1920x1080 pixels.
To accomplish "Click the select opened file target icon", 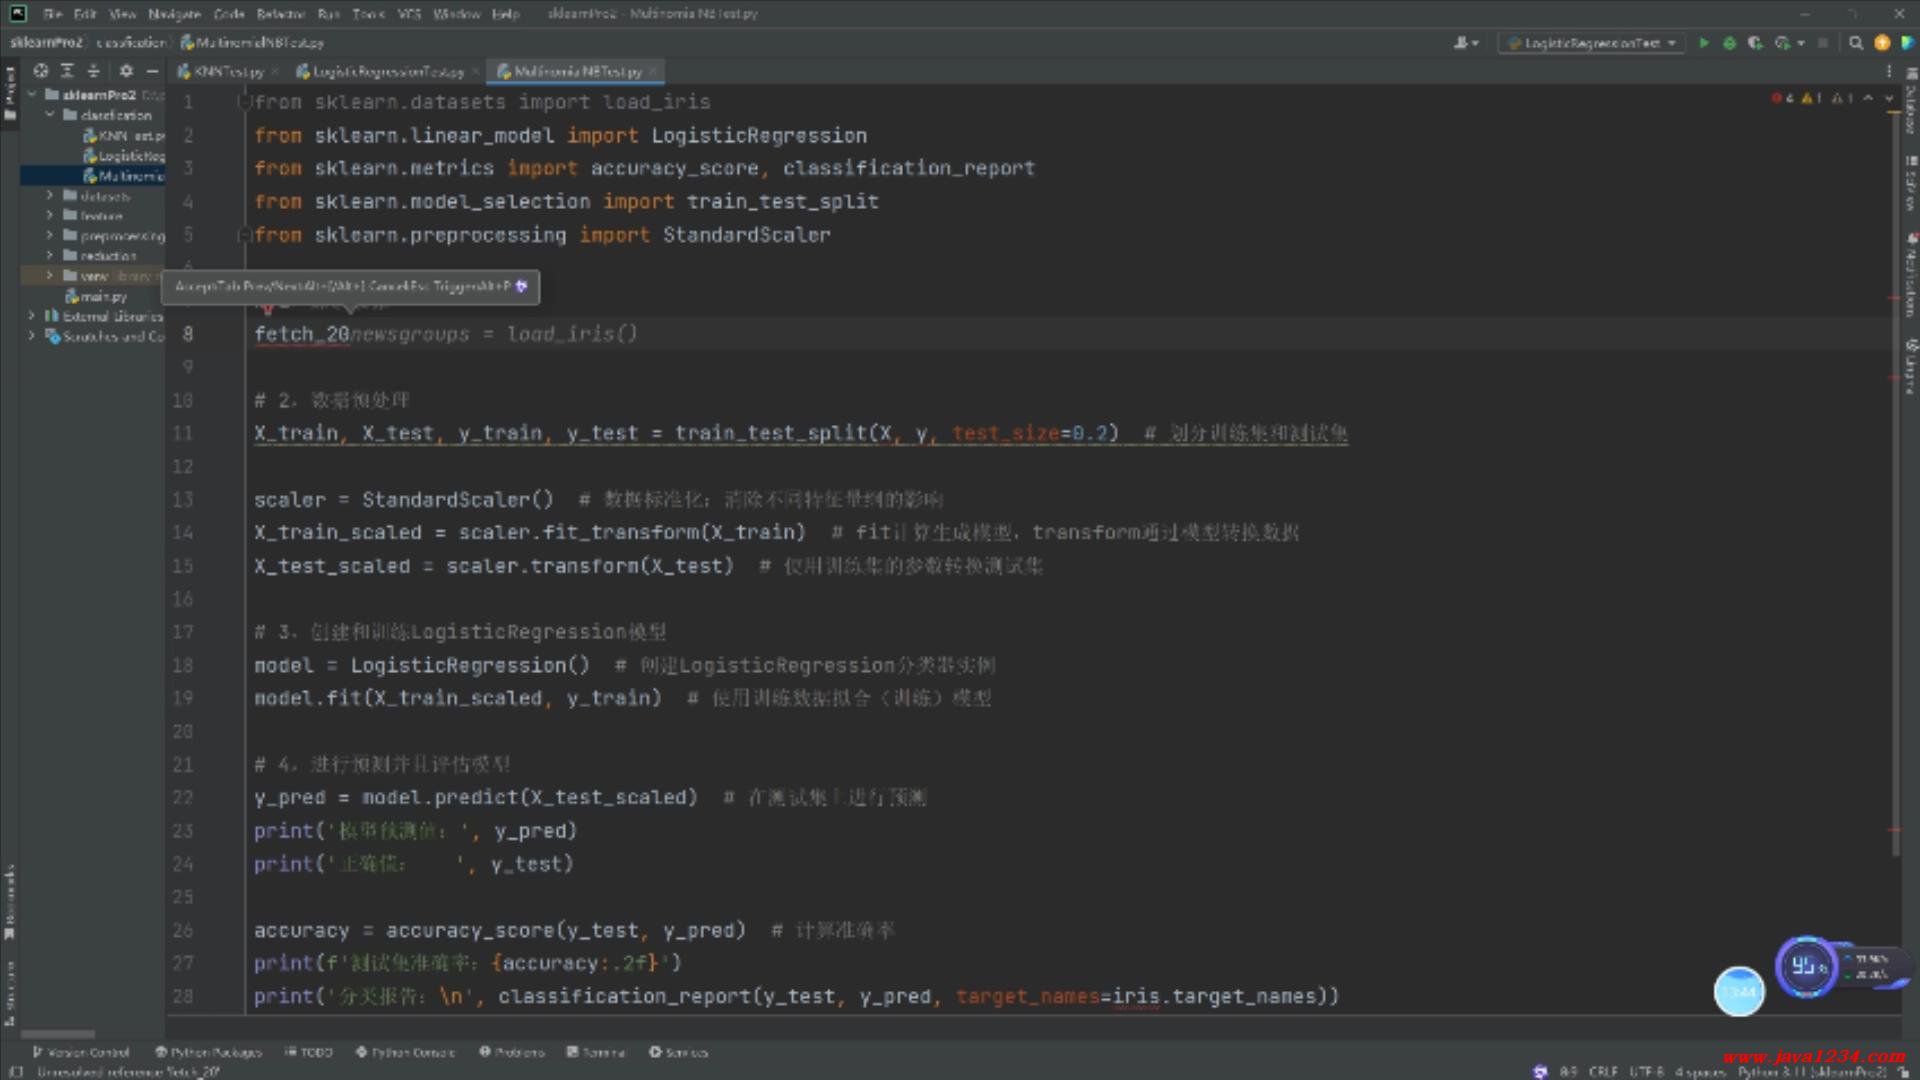I will pyautogui.click(x=41, y=71).
